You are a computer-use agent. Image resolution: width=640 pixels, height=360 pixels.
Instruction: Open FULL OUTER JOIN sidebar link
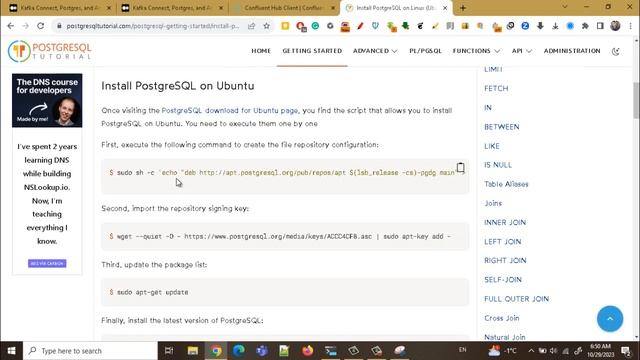click(x=516, y=299)
